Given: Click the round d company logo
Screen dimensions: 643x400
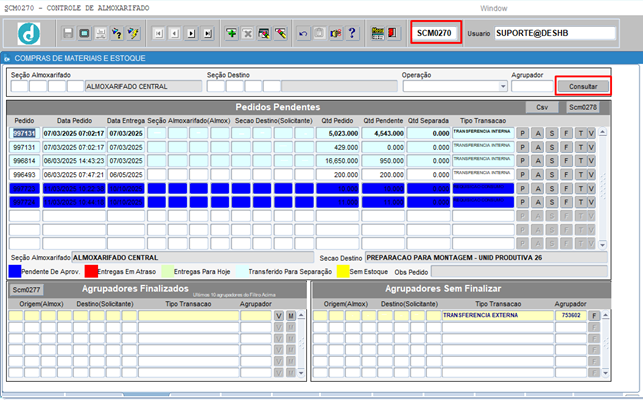Looking at the screenshot, I should coord(29,33).
